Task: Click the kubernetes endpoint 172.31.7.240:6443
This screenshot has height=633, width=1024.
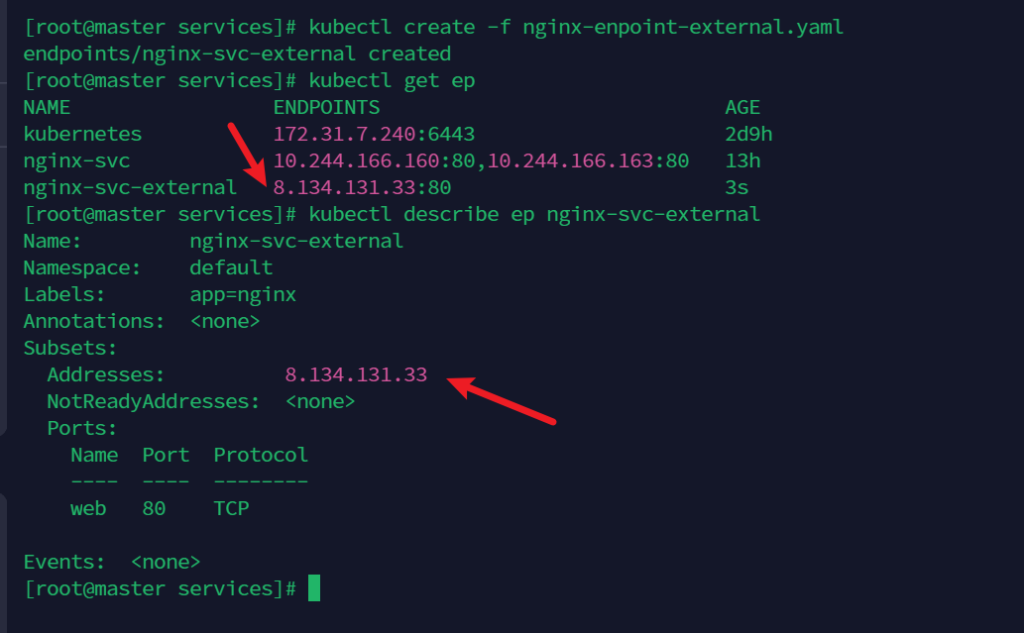Action: [x=373, y=134]
